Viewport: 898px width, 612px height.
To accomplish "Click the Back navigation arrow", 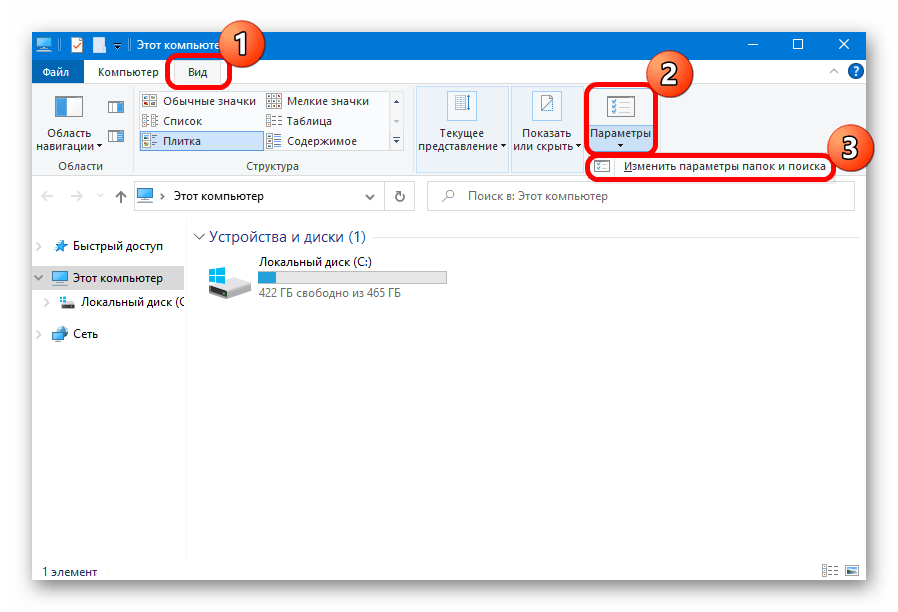I will [x=48, y=196].
